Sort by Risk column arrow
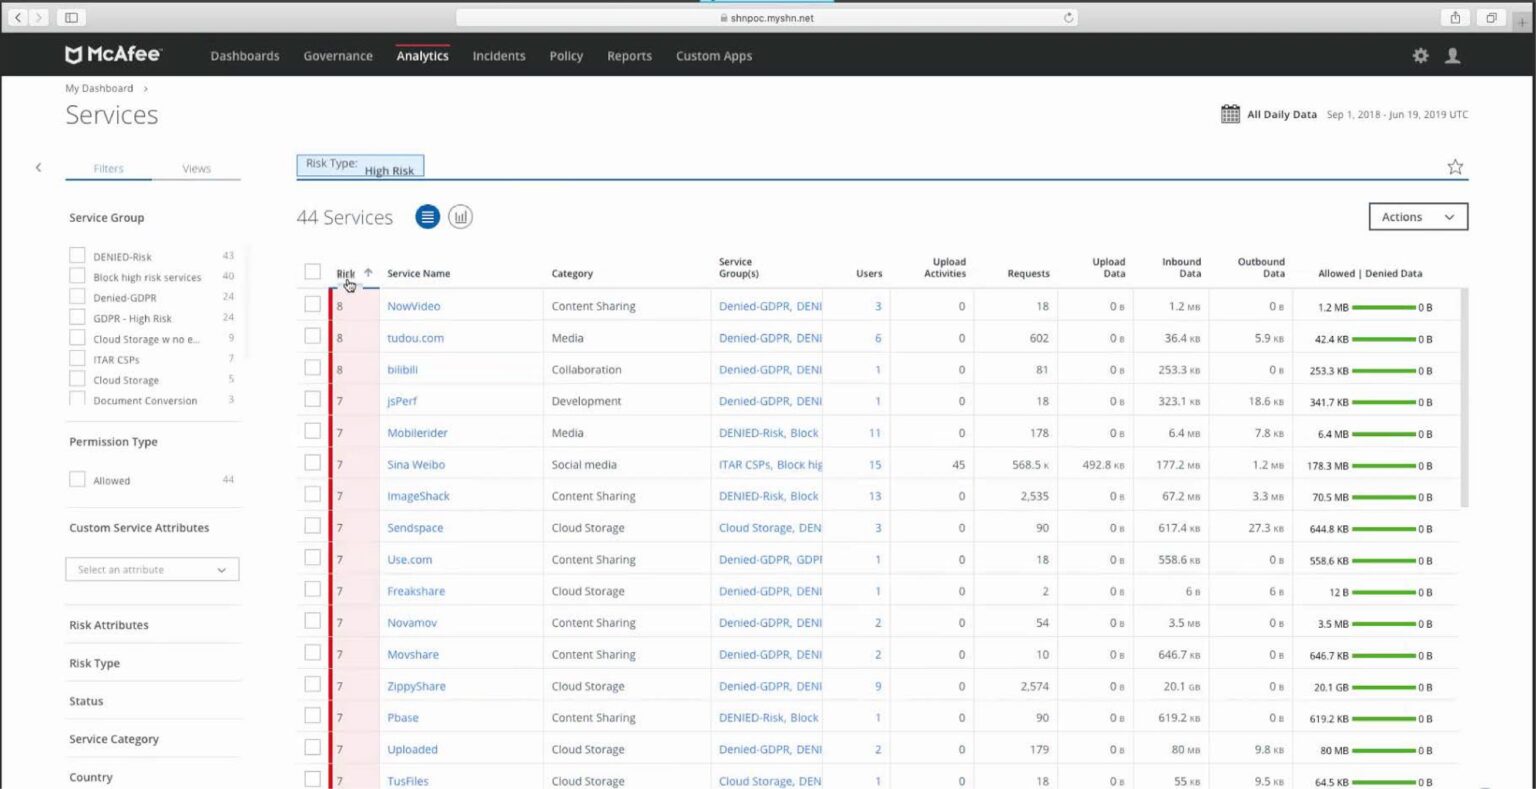 coord(368,272)
